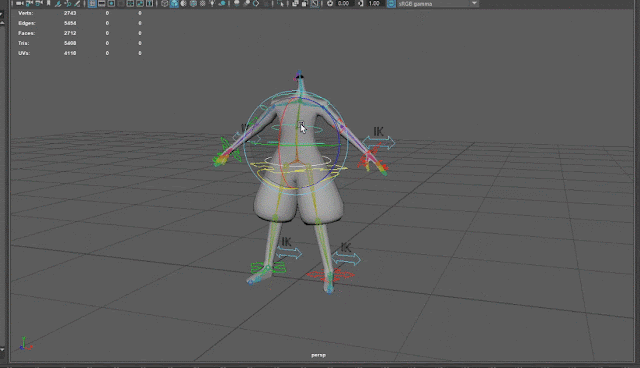This screenshot has width=640, height=368.
Task: Toggle the X-Ray Active Components icon
Action: click(304, 3)
